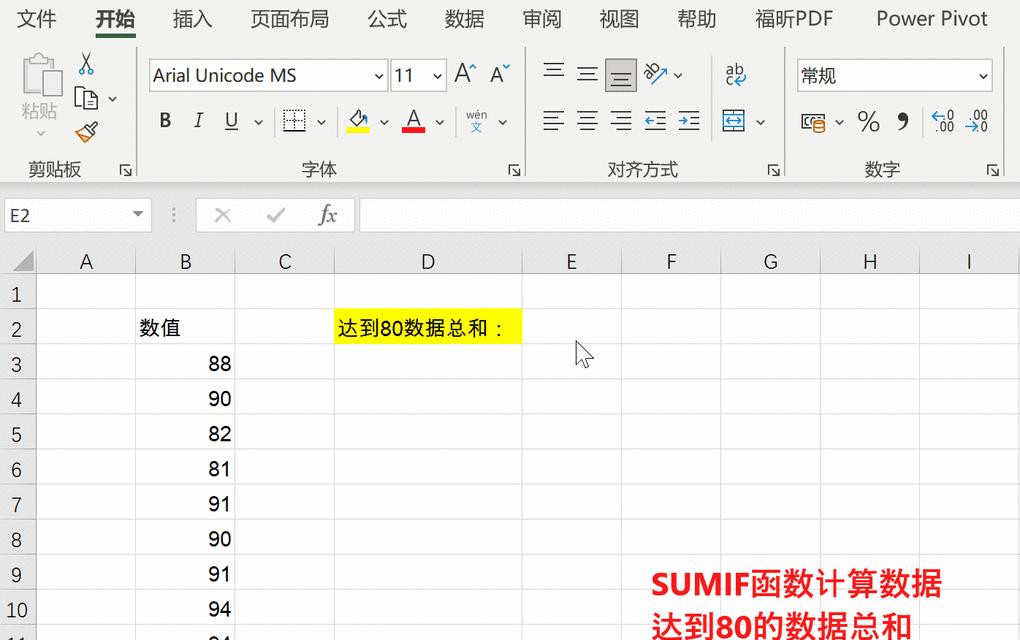This screenshot has width=1020, height=640.
Task: Click the wrap text icon
Action: [735, 74]
